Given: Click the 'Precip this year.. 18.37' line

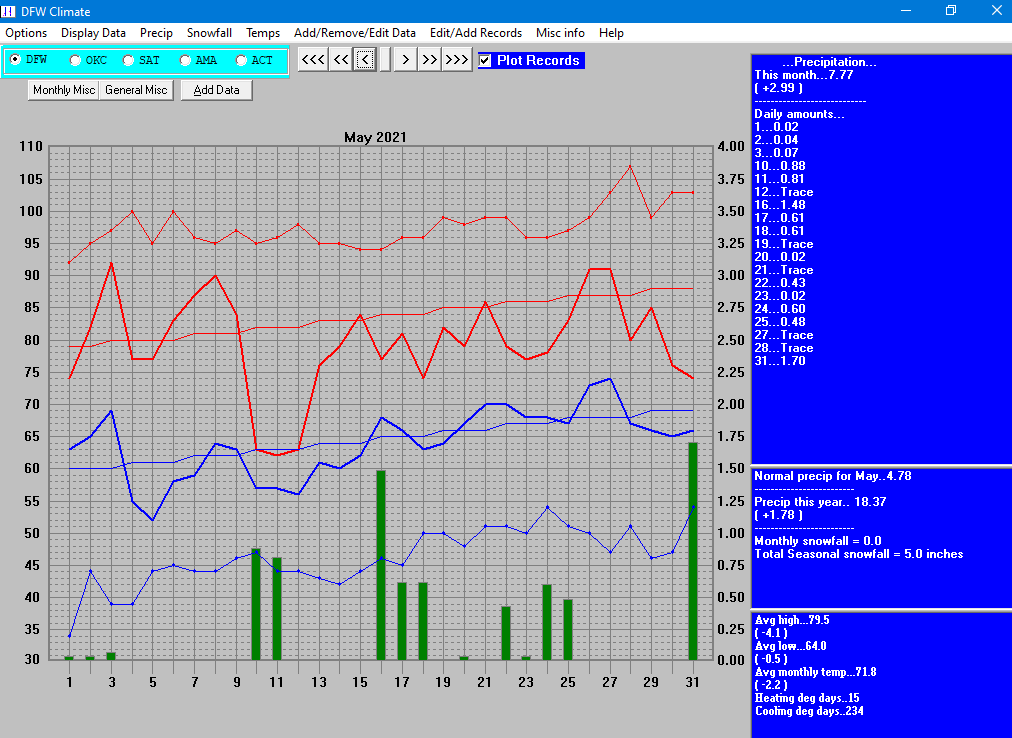Looking at the screenshot, I should pos(820,502).
